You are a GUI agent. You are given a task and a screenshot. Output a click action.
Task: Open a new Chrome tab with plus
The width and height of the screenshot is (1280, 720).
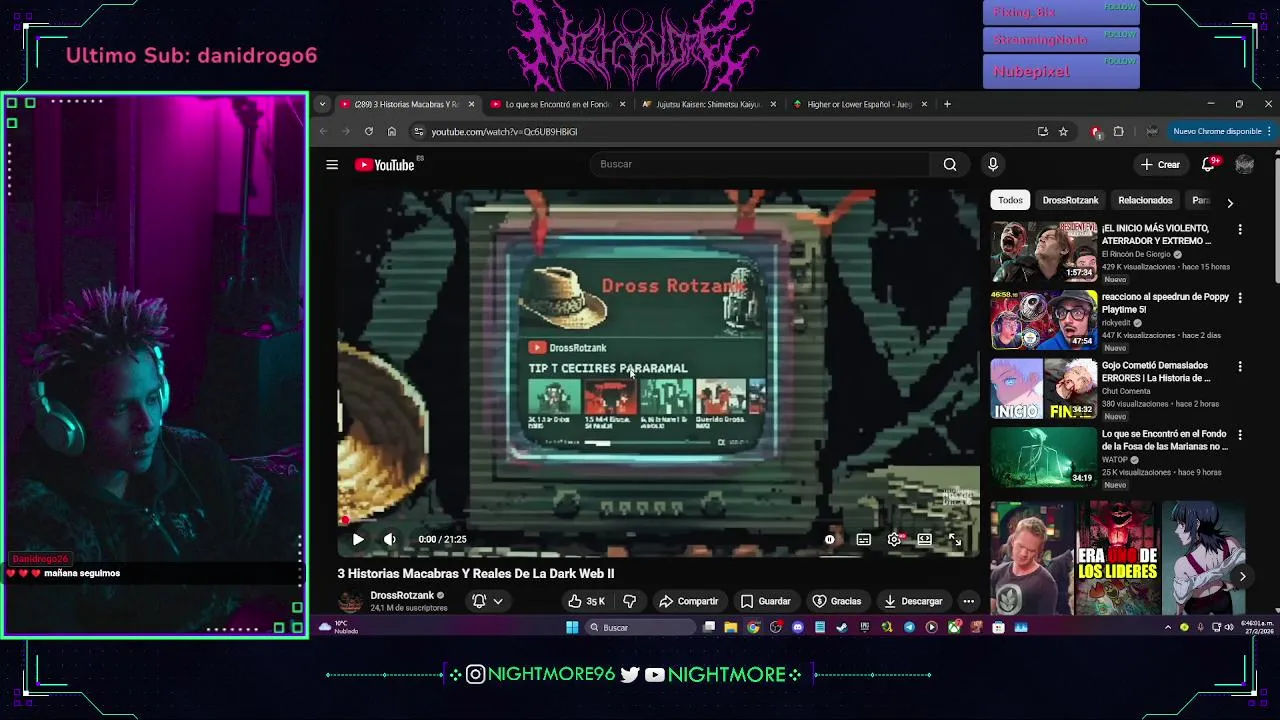947,104
